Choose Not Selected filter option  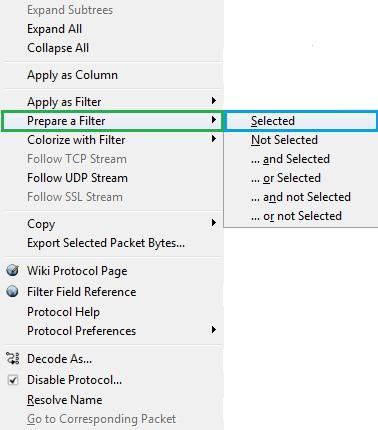(284, 140)
